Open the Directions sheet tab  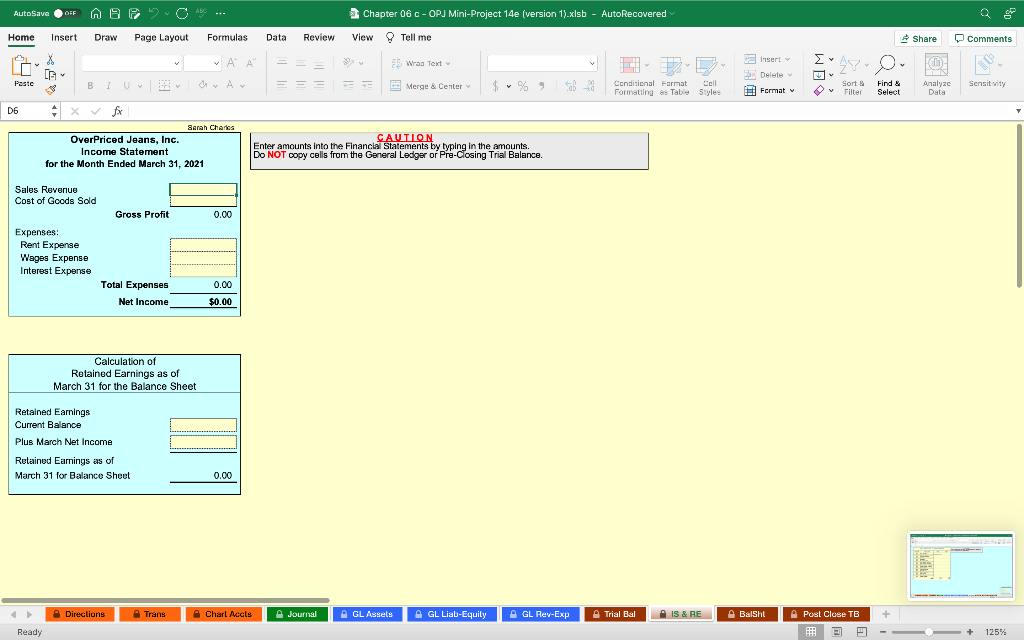(80, 614)
